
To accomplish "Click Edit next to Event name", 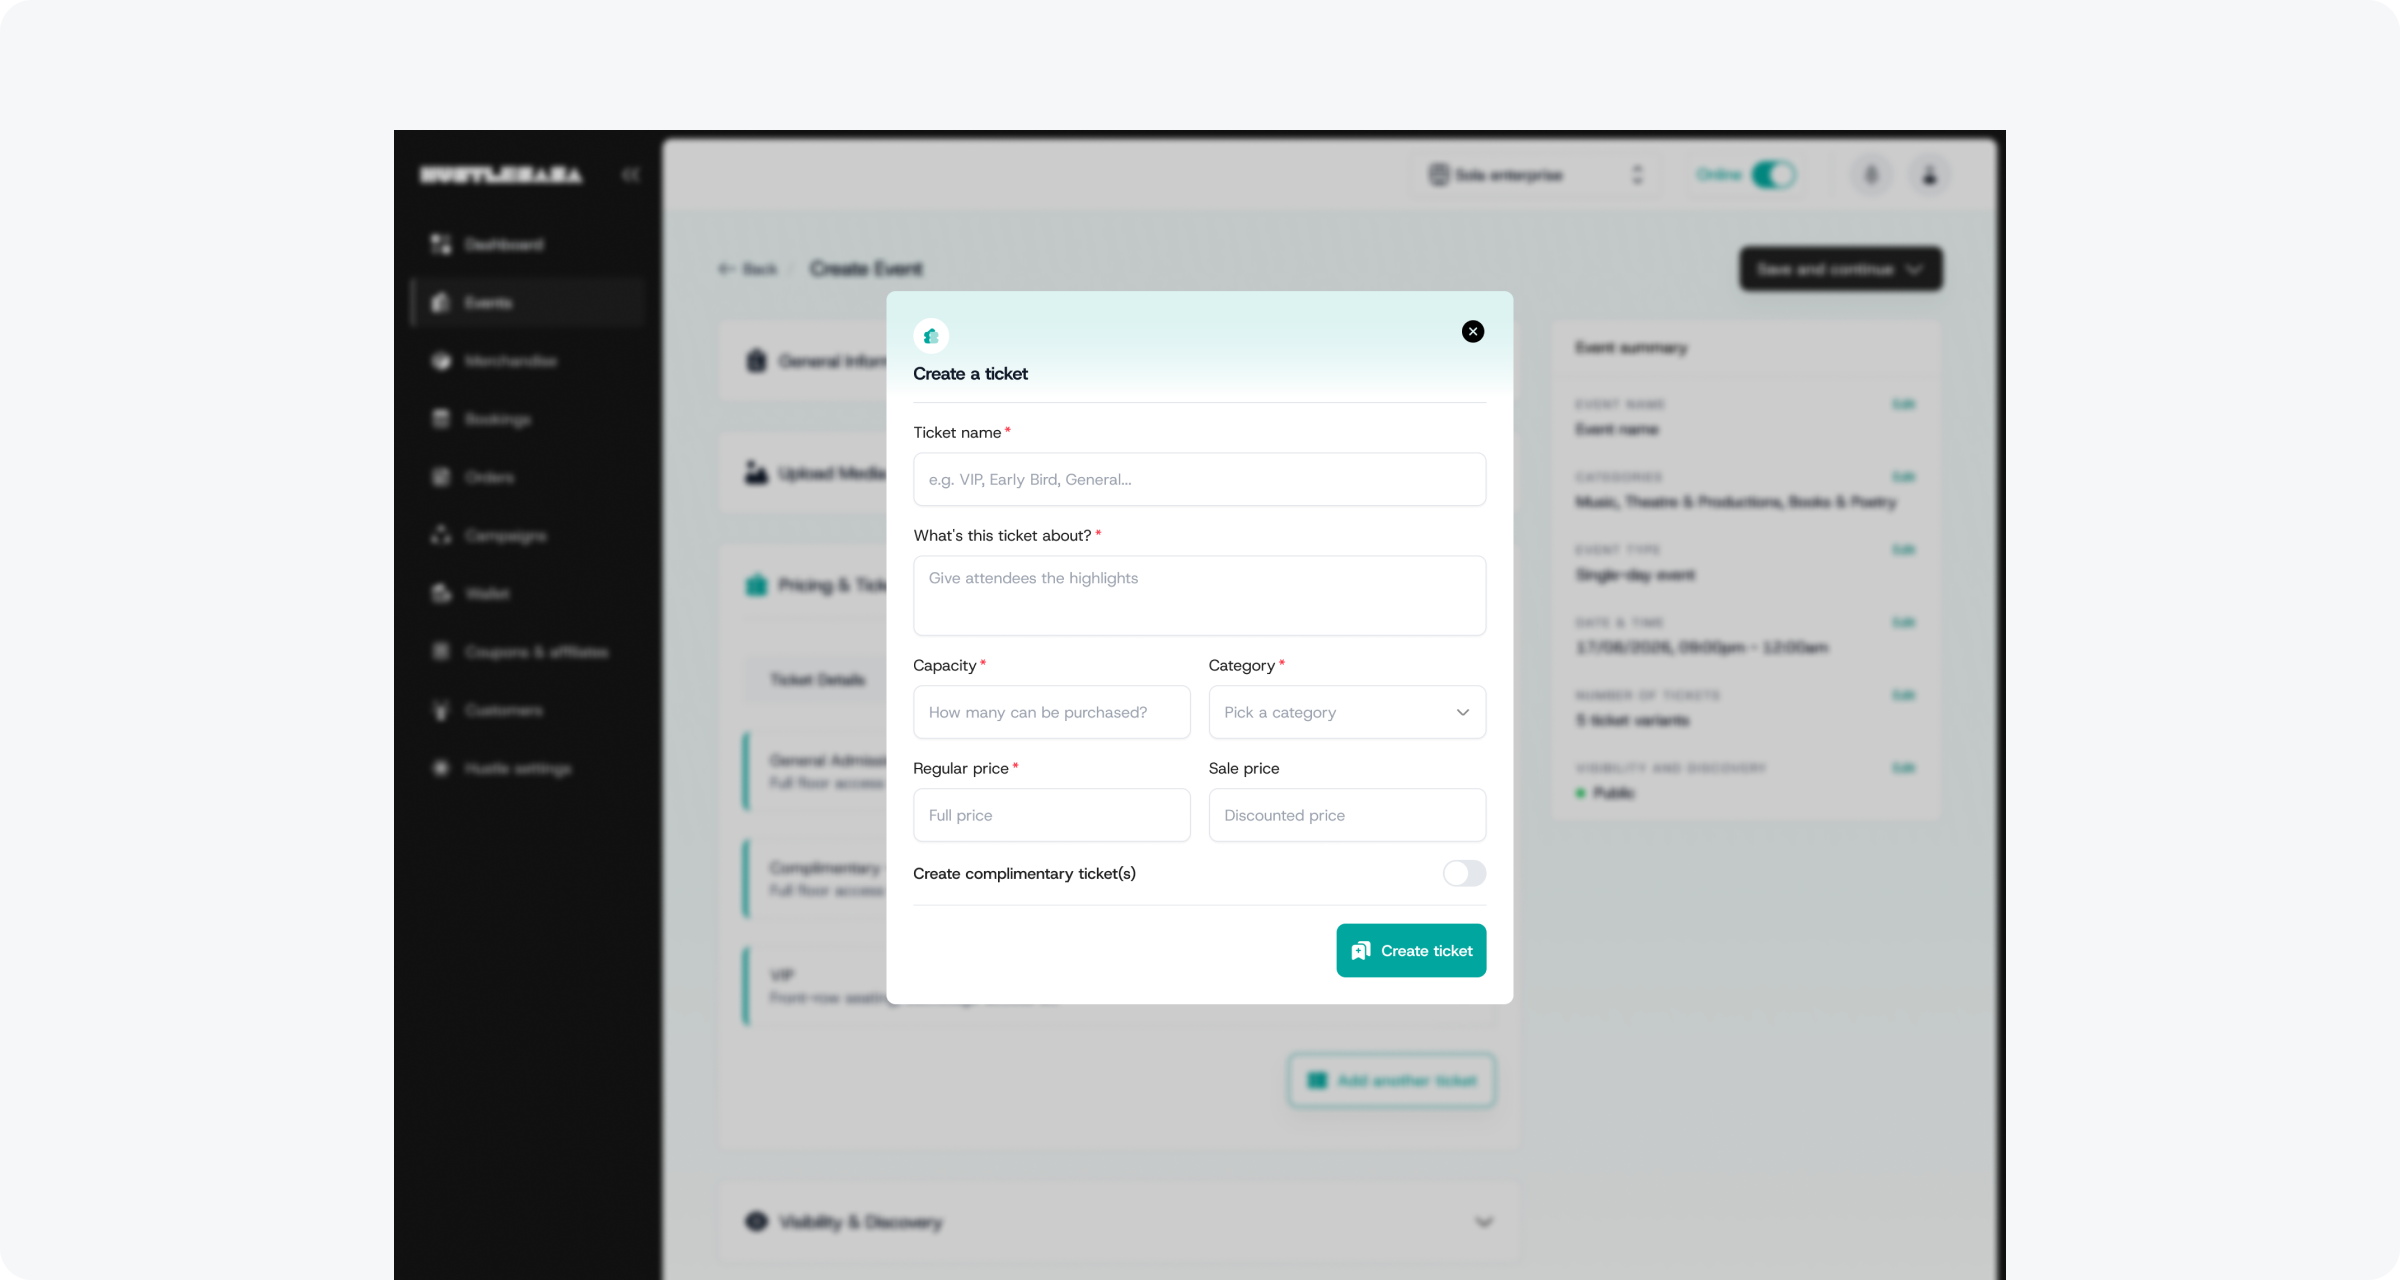I will [x=1903, y=404].
